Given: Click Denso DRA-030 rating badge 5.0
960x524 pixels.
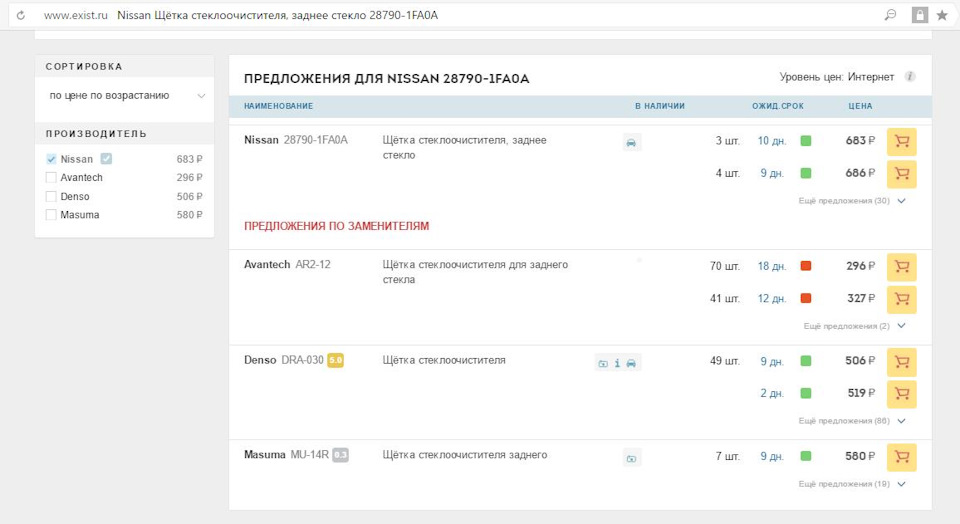Looking at the screenshot, I should pyautogui.click(x=336, y=361).
